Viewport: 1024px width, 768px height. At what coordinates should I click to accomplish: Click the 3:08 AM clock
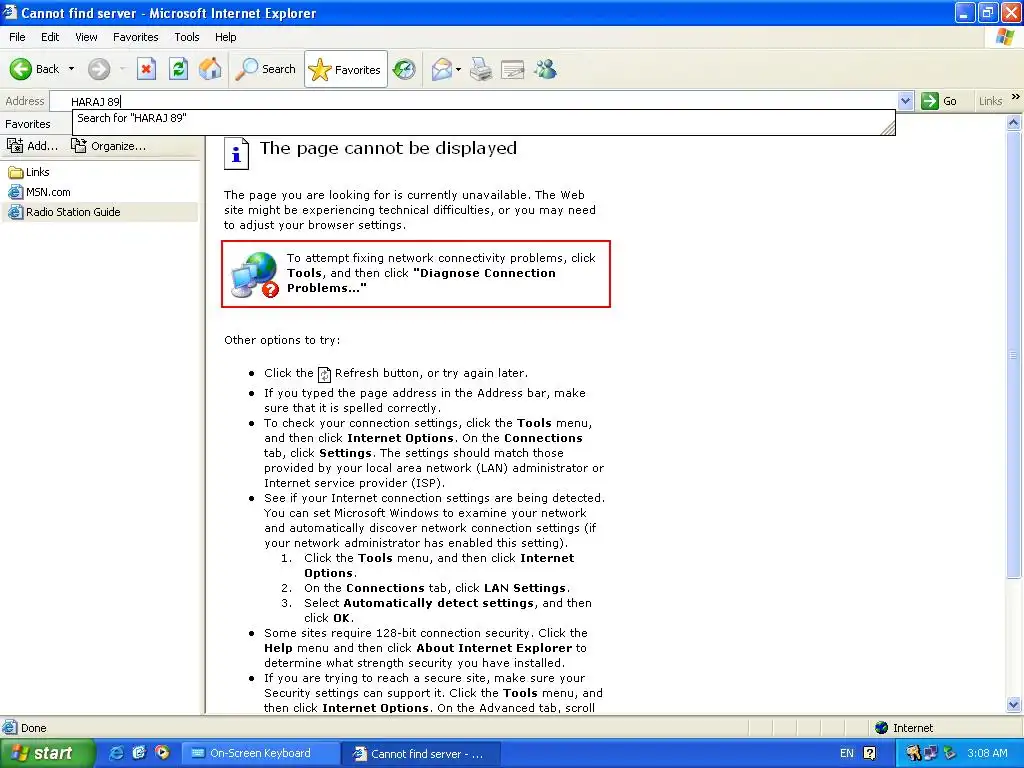(x=987, y=754)
